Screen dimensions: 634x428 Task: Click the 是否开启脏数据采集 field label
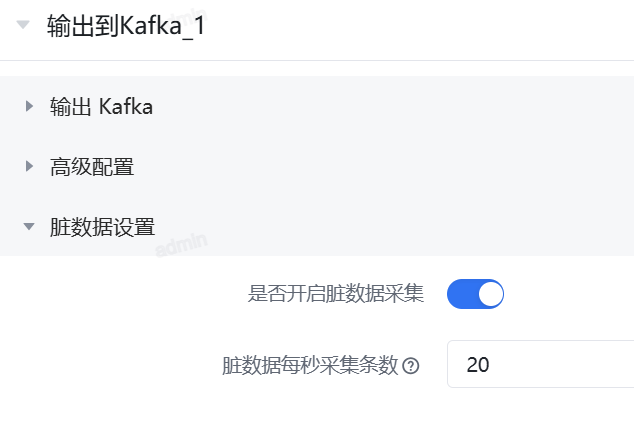coord(336,294)
